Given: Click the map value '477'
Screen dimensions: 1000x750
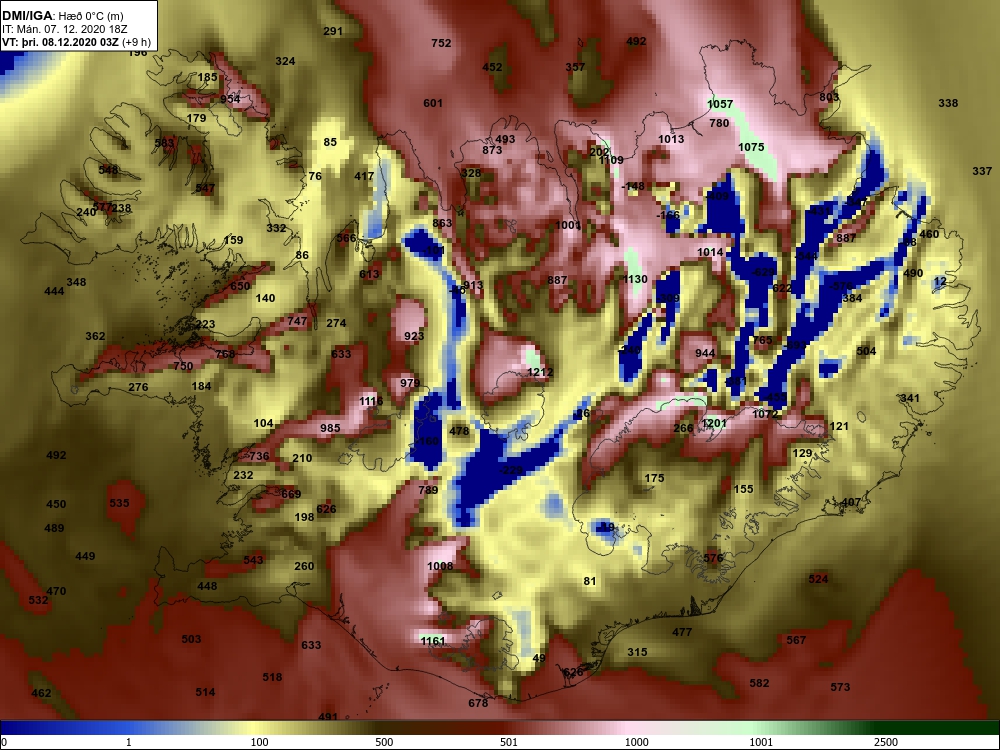Looking at the screenshot, I should [x=682, y=632].
